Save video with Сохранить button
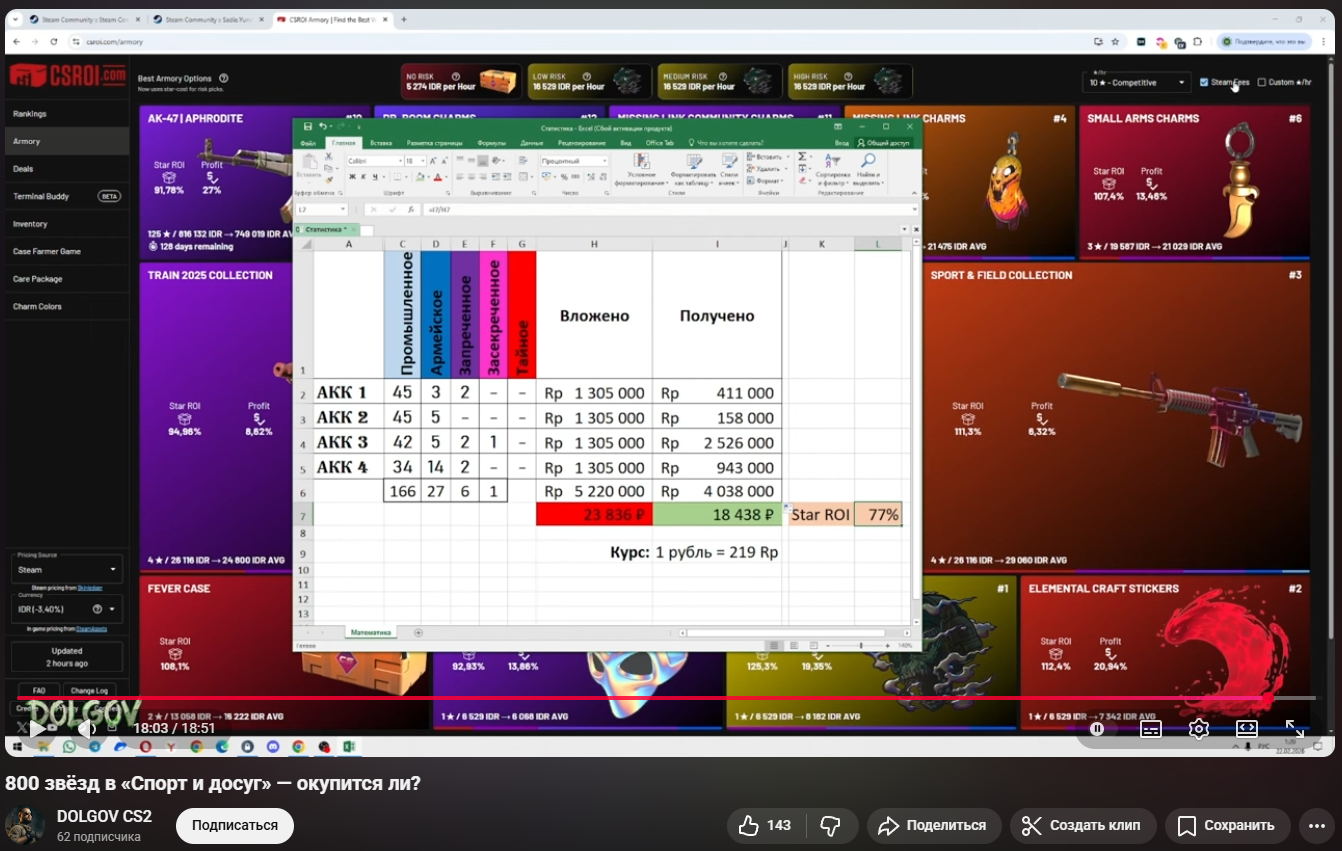This screenshot has width=1342, height=851. point(1227,825)
